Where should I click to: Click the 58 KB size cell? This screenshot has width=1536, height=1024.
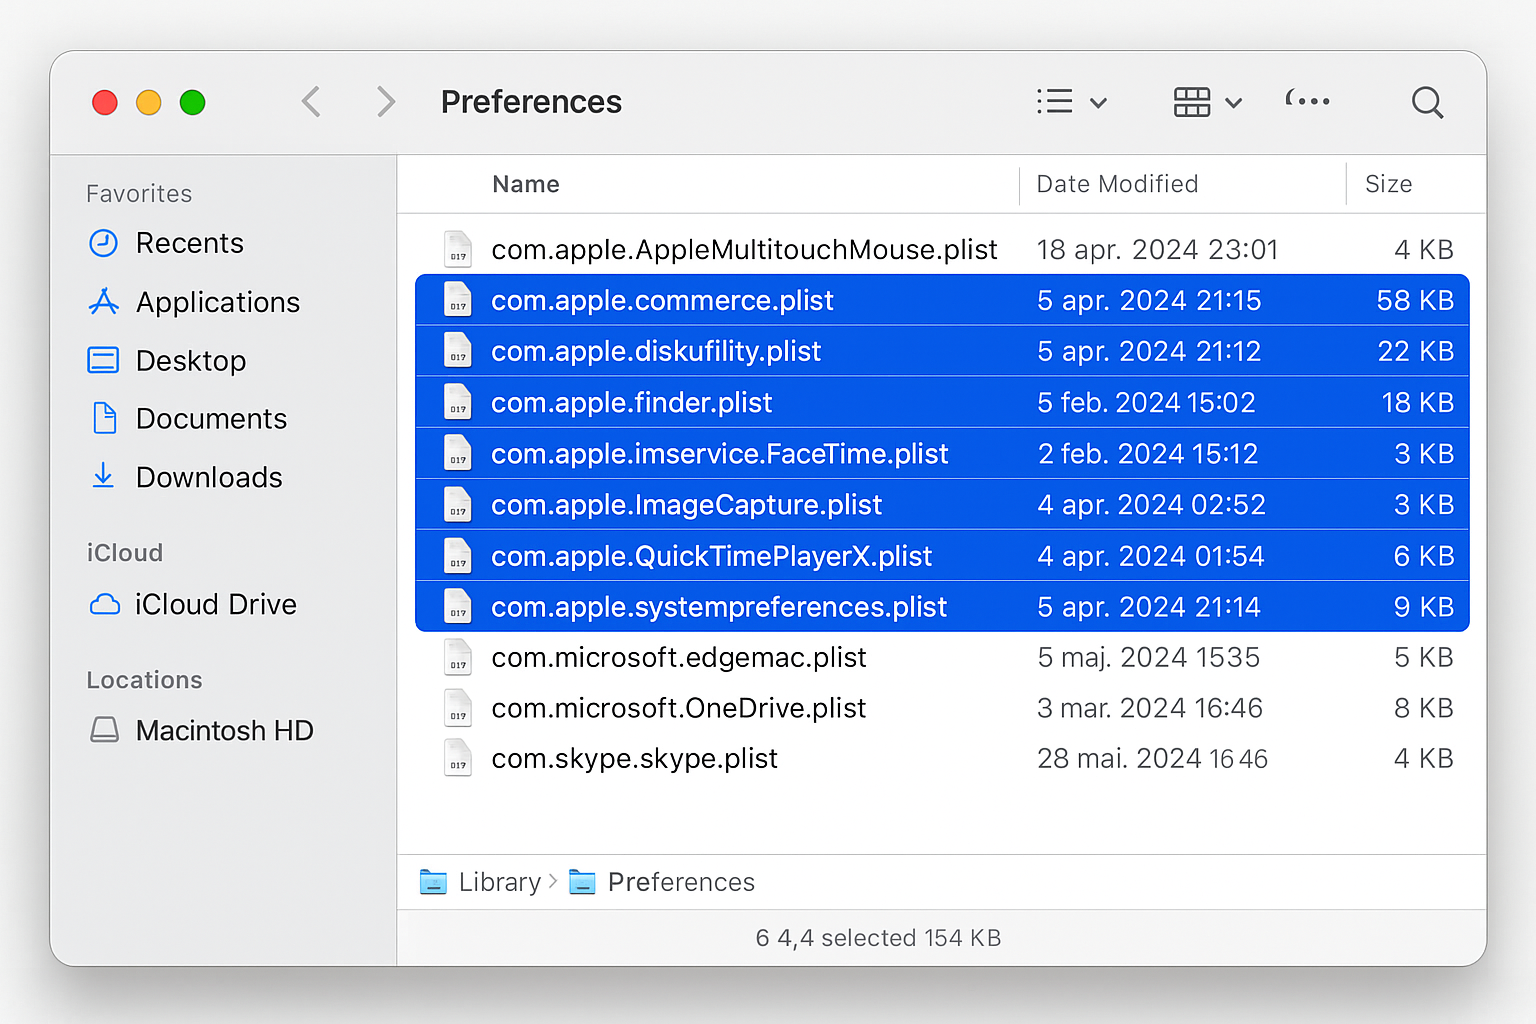click(x=1415, y=300)
